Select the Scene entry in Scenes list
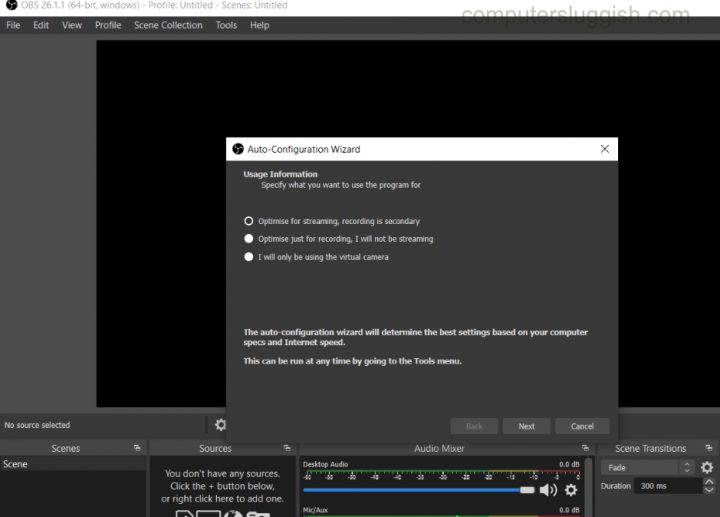Image resolution: width=720 pixels, height=517 pixels. point(73,464)
